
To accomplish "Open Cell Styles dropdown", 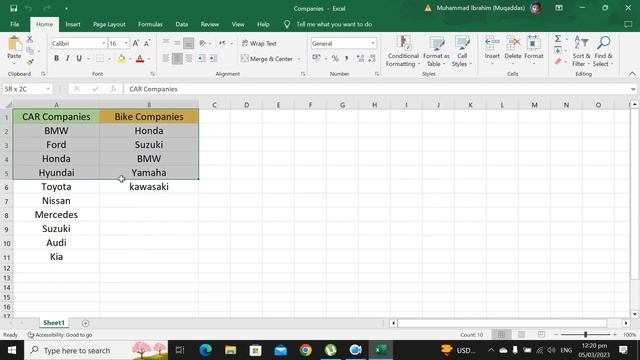I will [462, 51].
